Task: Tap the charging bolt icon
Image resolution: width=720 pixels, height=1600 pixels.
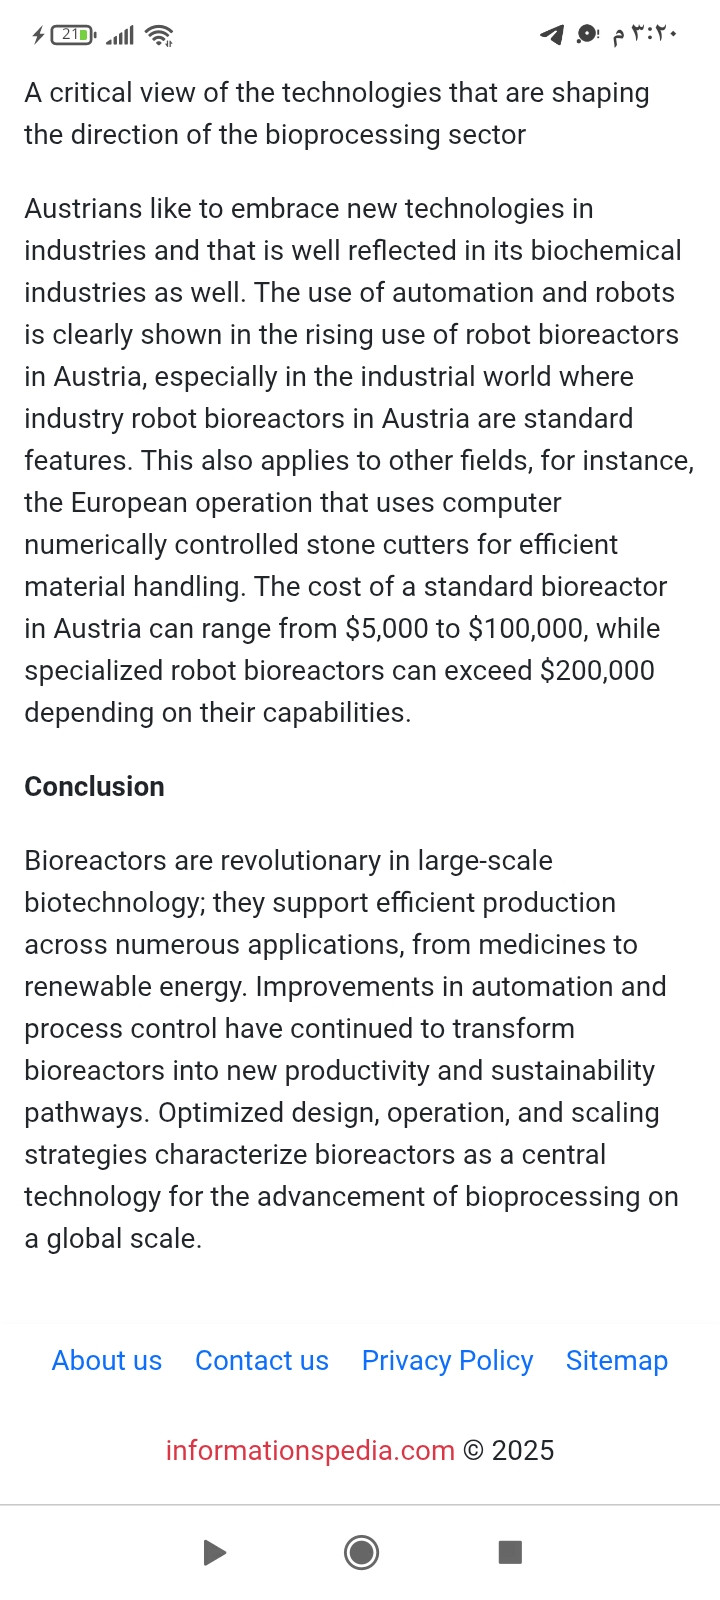Action: (38, 35)
